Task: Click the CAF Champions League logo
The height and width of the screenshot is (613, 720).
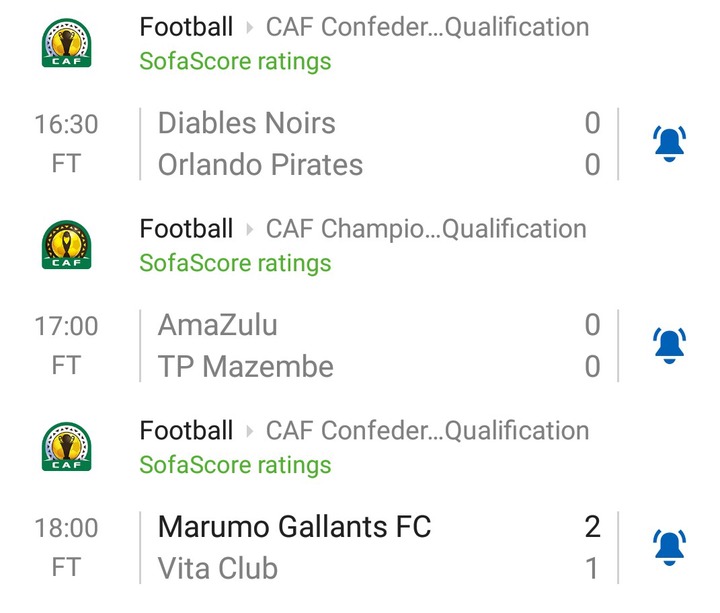Action: (67, 245)
